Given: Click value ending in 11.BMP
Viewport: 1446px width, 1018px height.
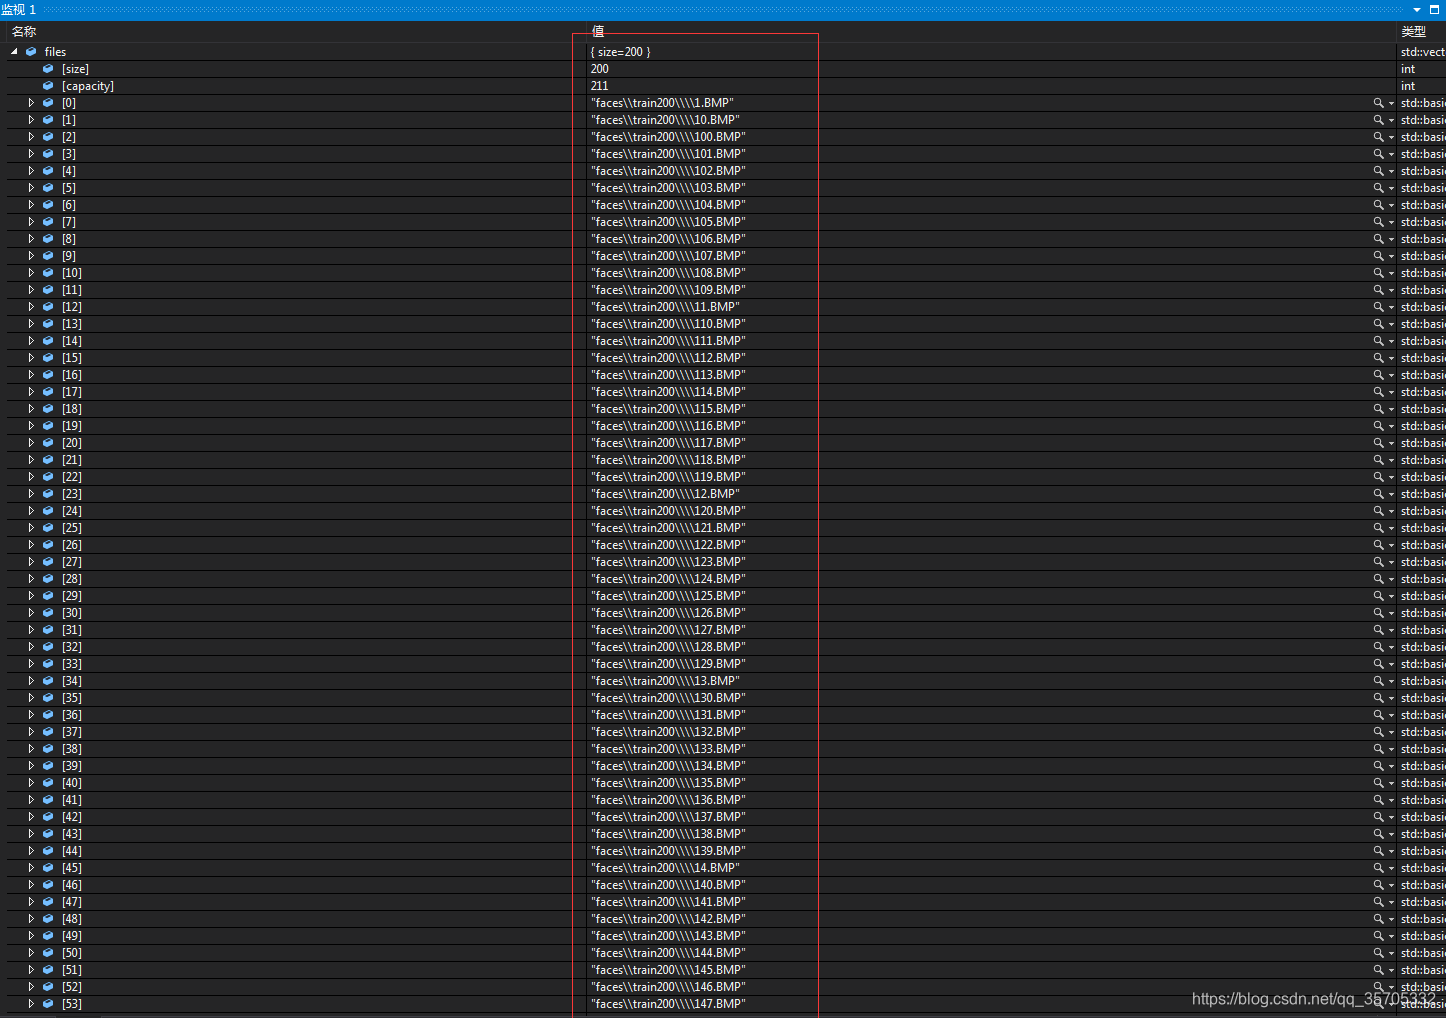Looking at the screenshot, I should tap(665, 307).
